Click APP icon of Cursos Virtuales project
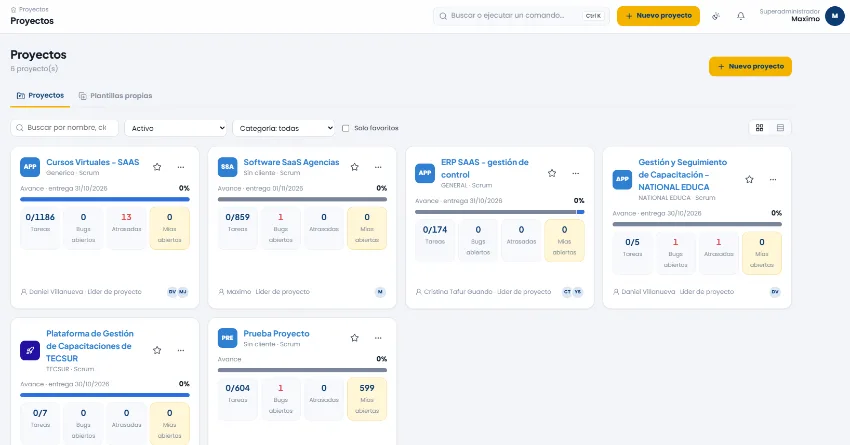 coord(30,167)
